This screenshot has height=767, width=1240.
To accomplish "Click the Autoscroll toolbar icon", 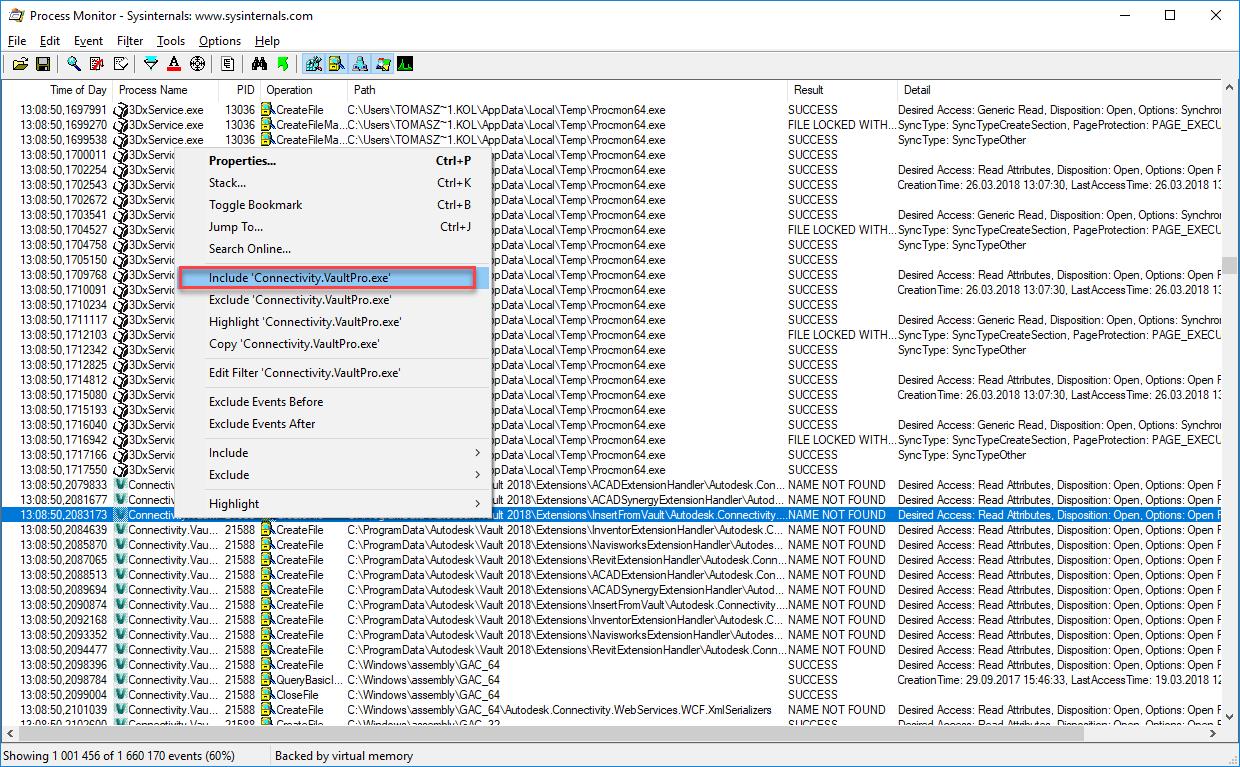I will [x=97, y=65].
